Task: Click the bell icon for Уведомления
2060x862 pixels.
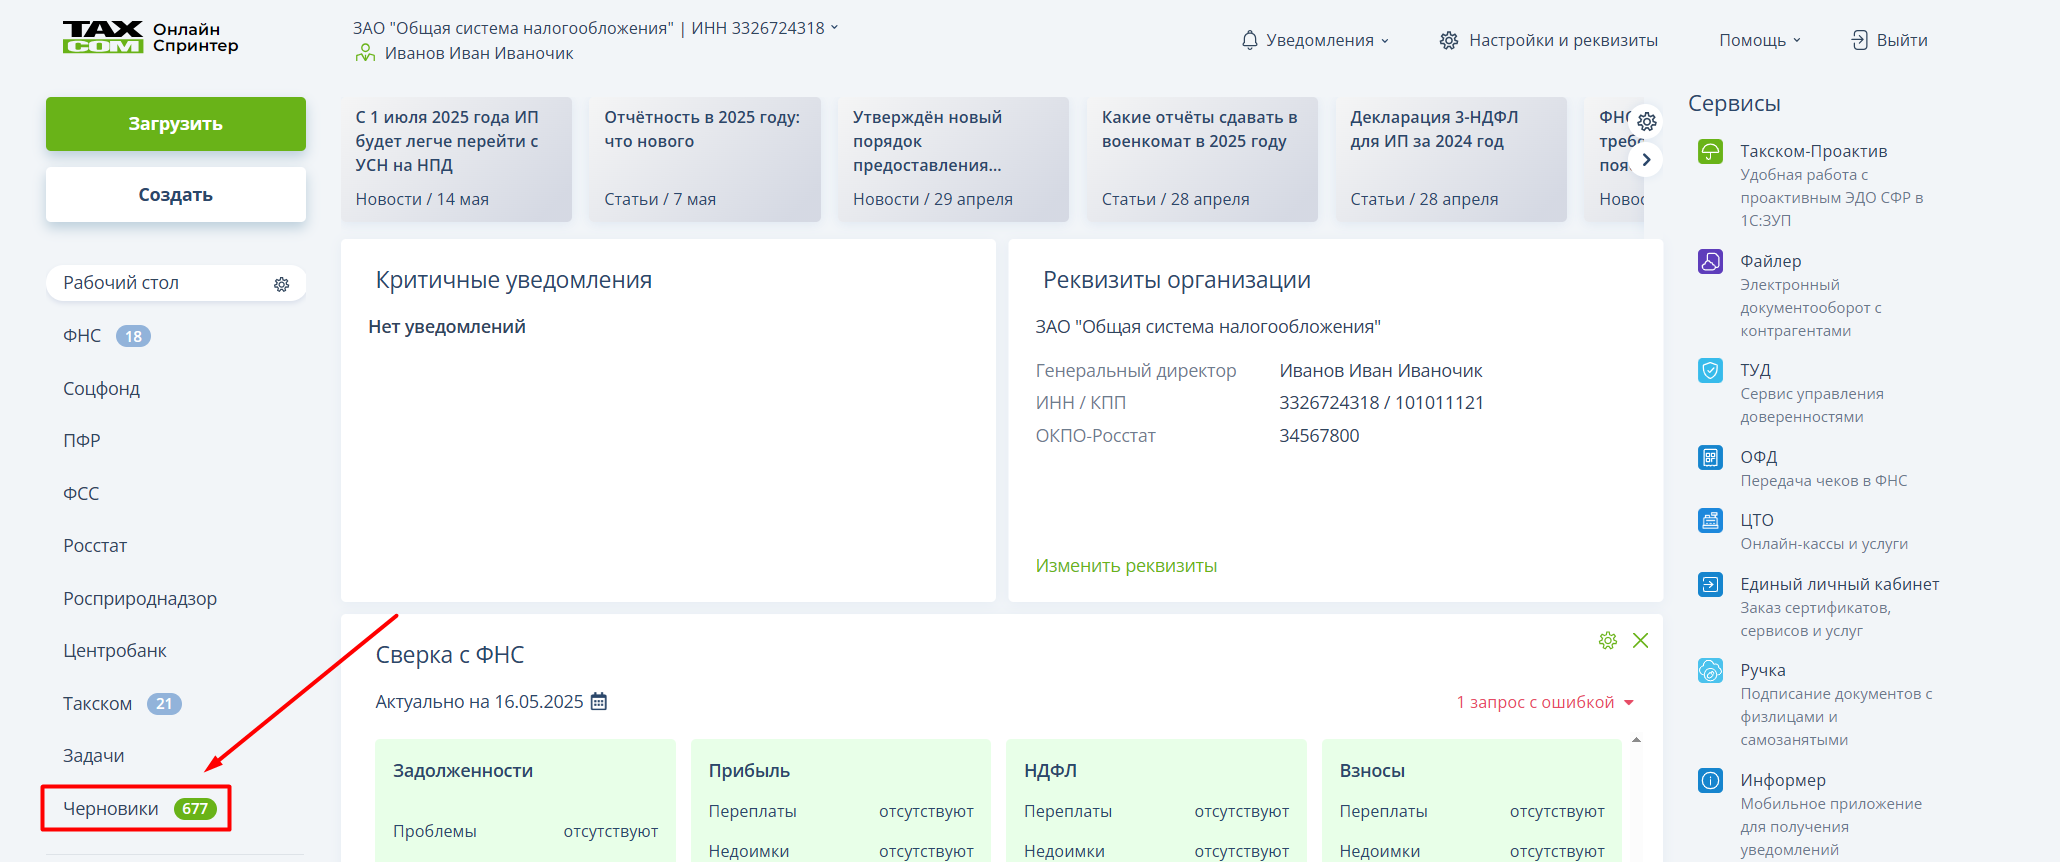Action: pos(1249,40)
